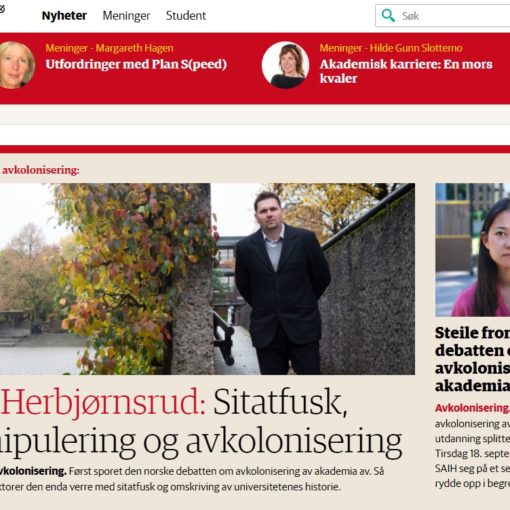Click the small icon at top-left corner

(x=2, y=9)
